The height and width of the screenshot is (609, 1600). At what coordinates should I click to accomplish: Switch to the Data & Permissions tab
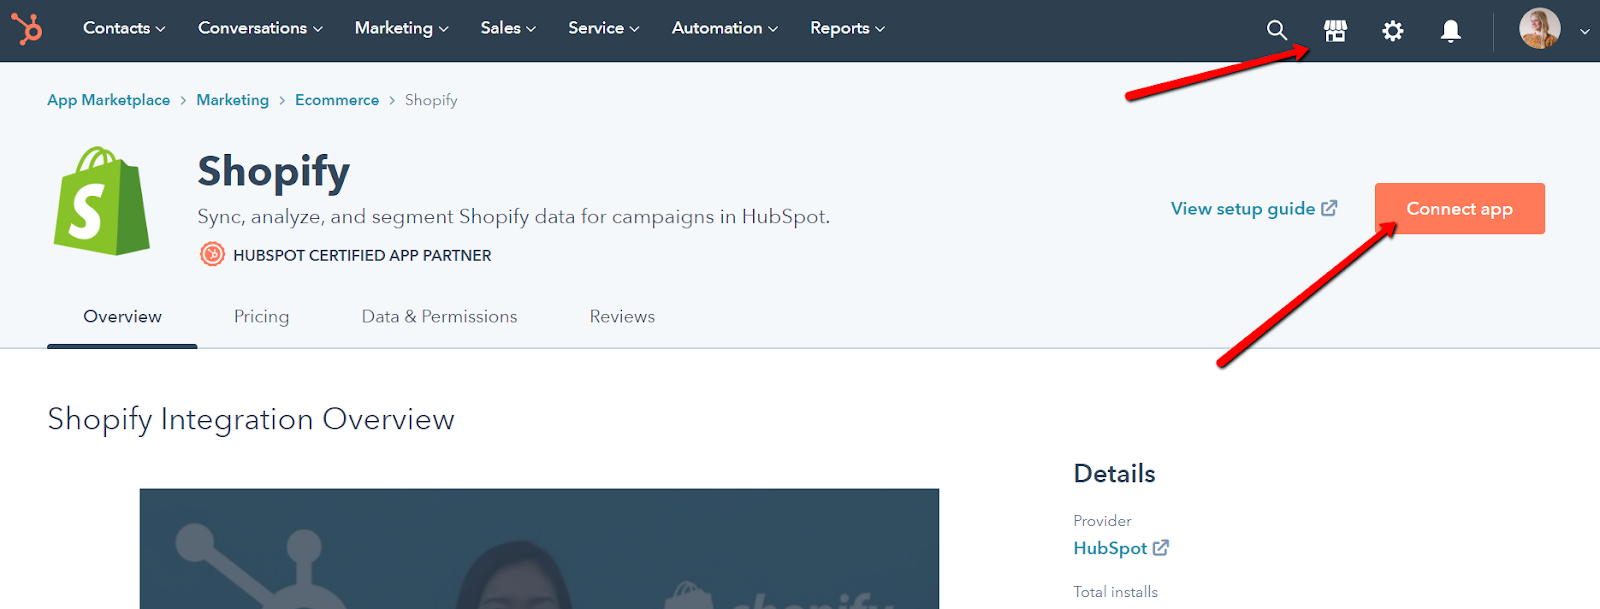tap(439, 317)
